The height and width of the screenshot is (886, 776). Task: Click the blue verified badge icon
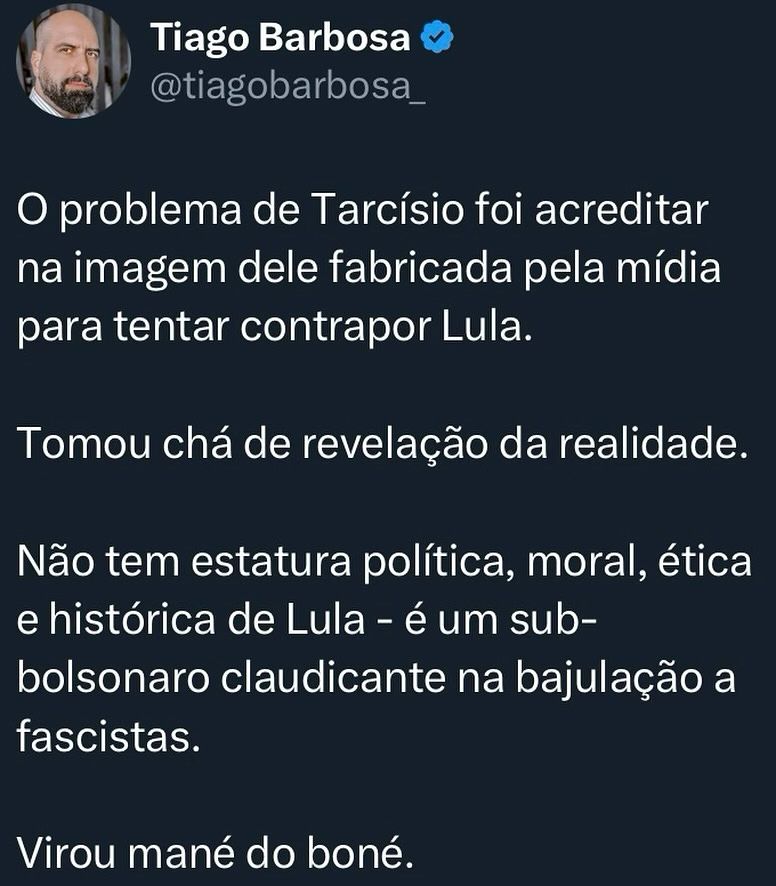coord(437,37)
